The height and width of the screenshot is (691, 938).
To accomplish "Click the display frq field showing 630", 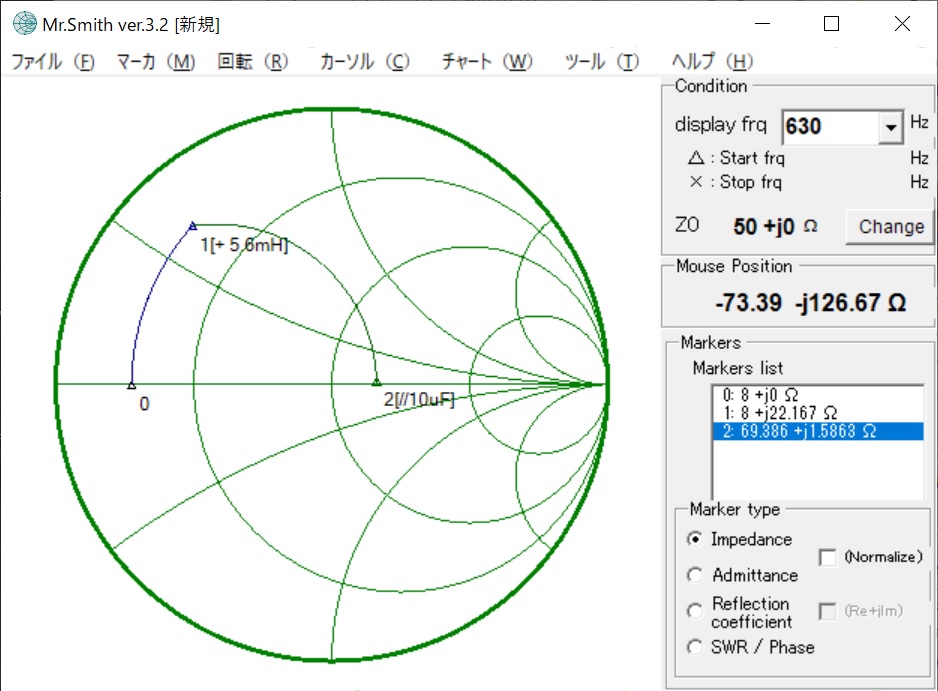I will point(828,127).
